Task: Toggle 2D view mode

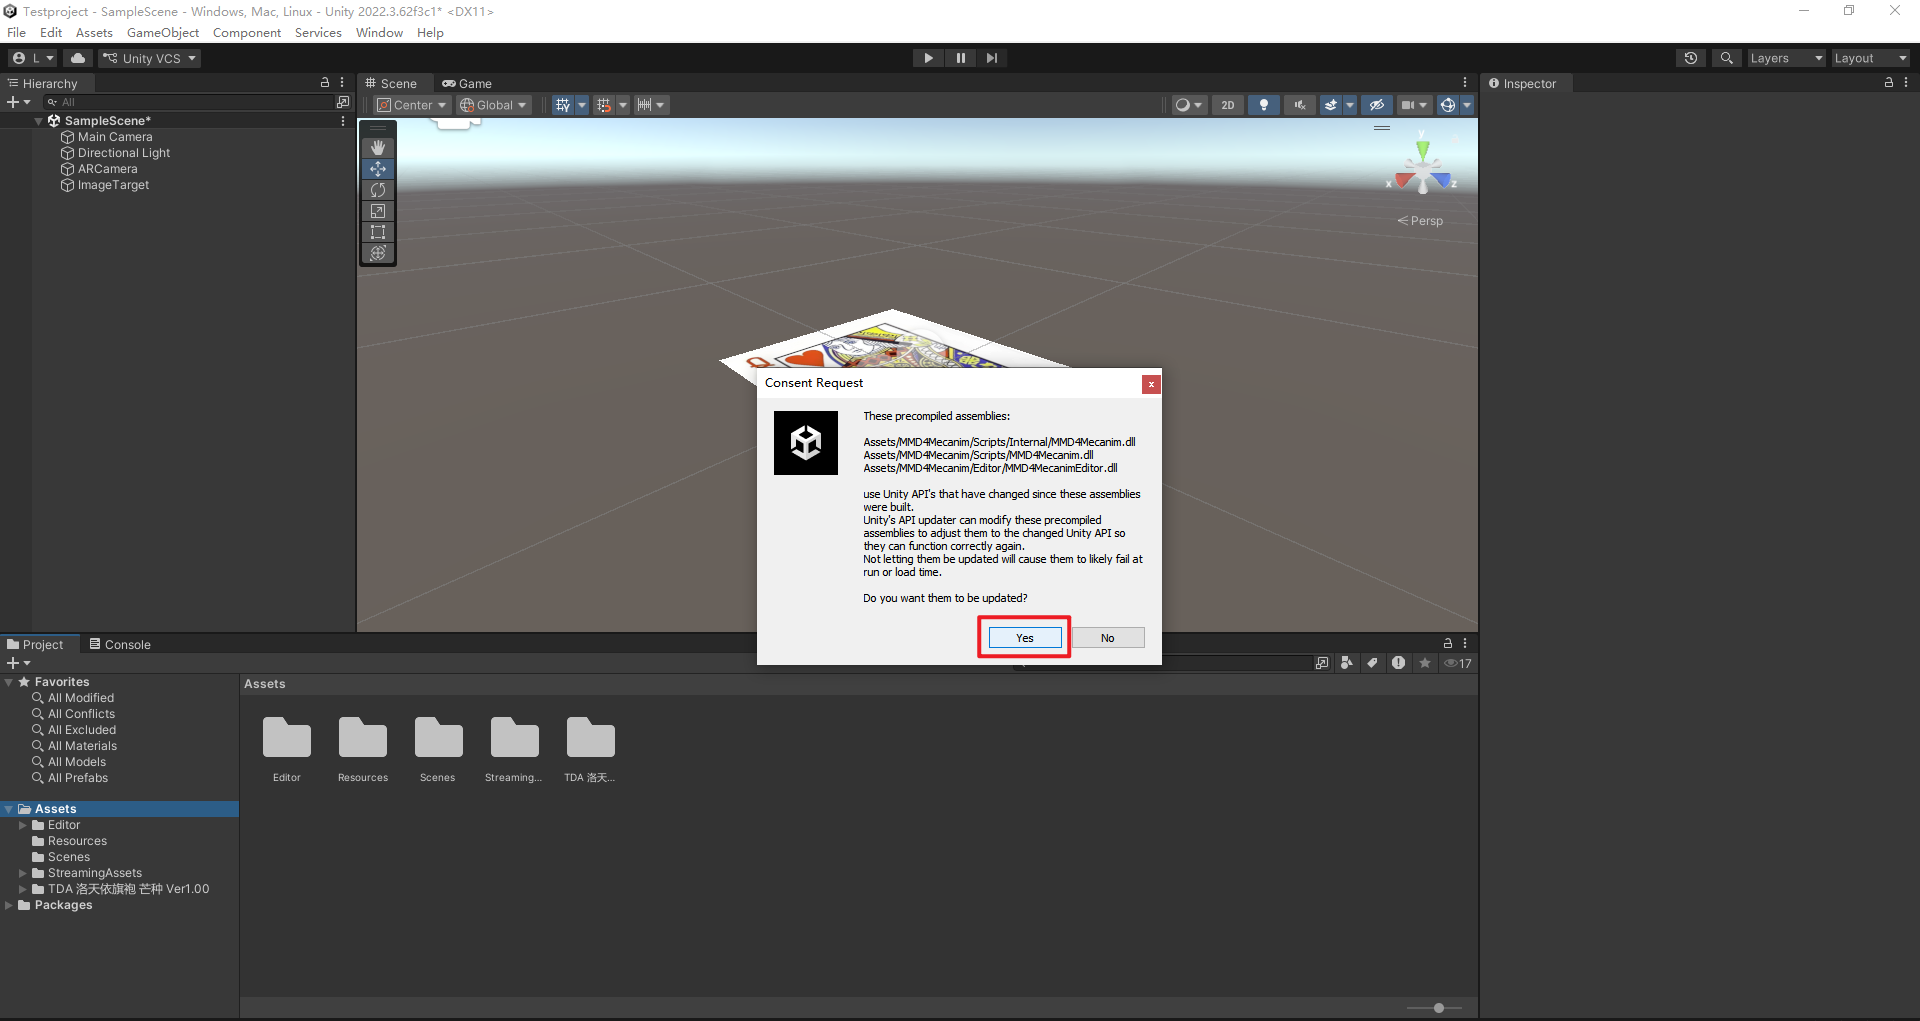Action: click(1228, 105)
